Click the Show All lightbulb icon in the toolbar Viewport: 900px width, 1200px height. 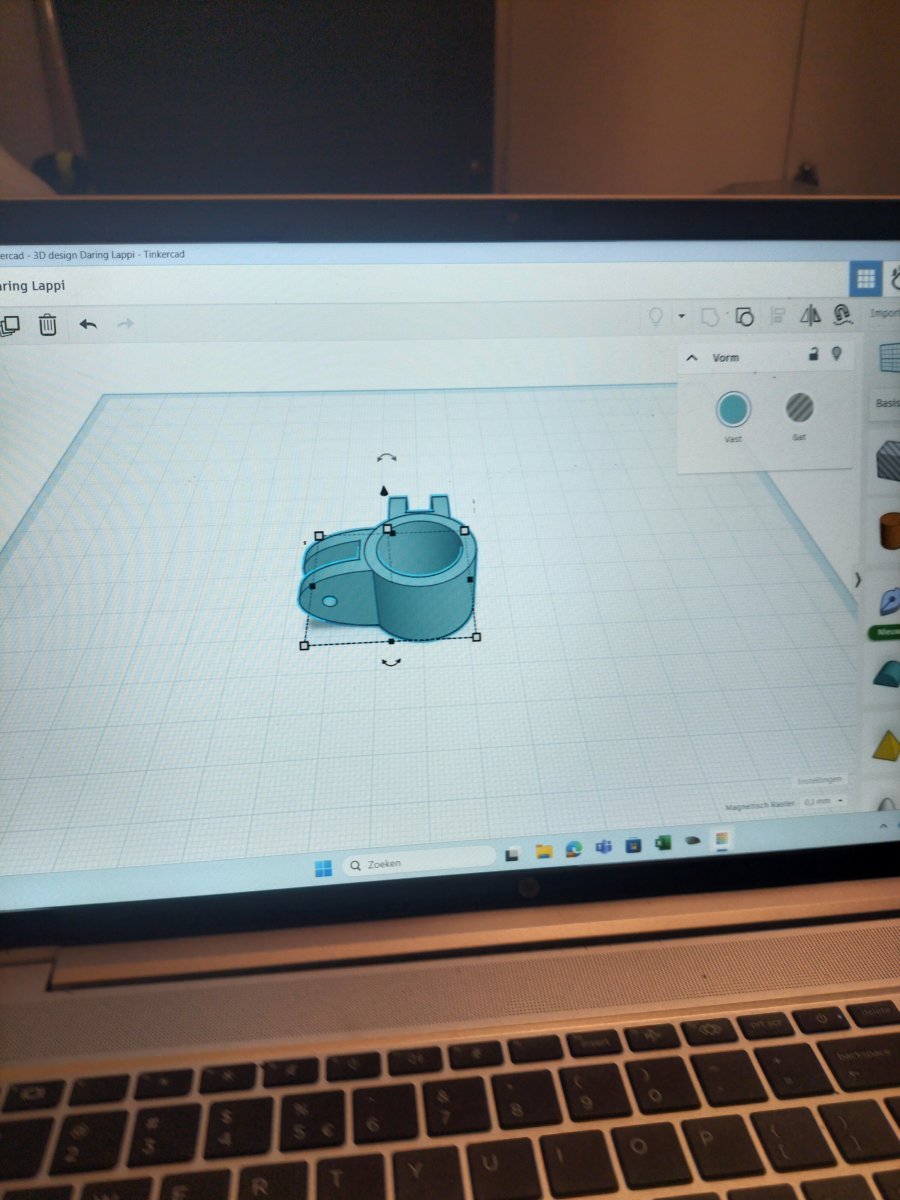tap(656, 317)
